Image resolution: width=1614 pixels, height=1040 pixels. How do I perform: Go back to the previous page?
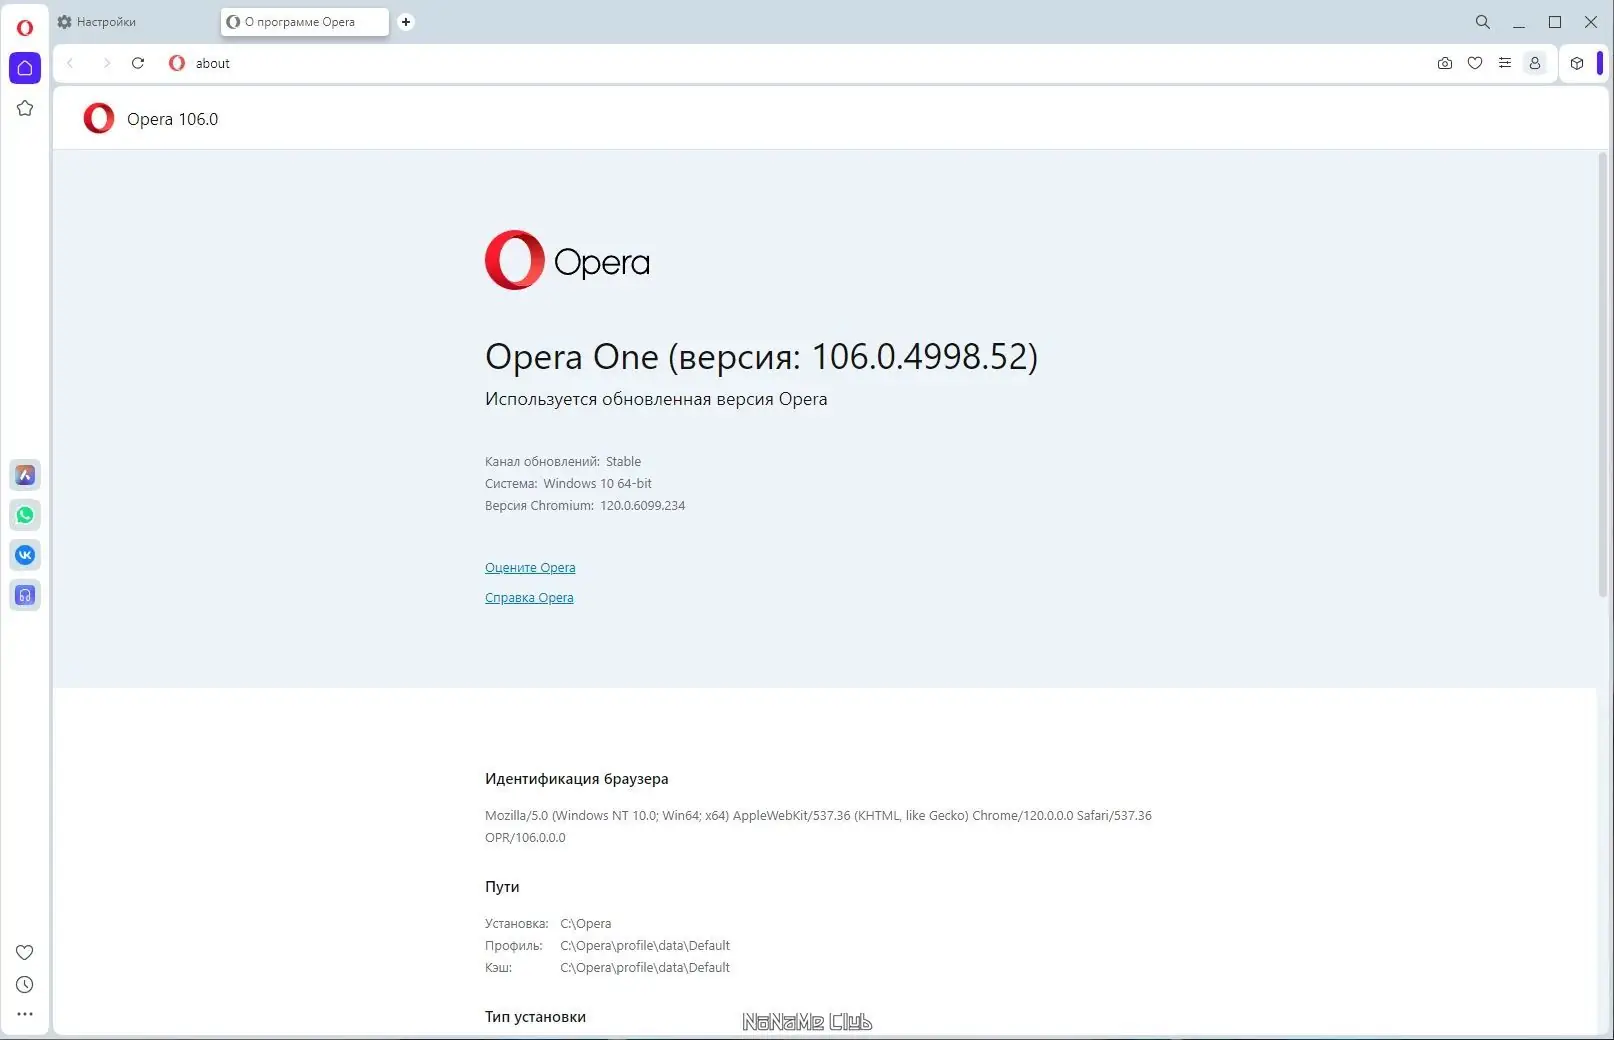point(70,63)
